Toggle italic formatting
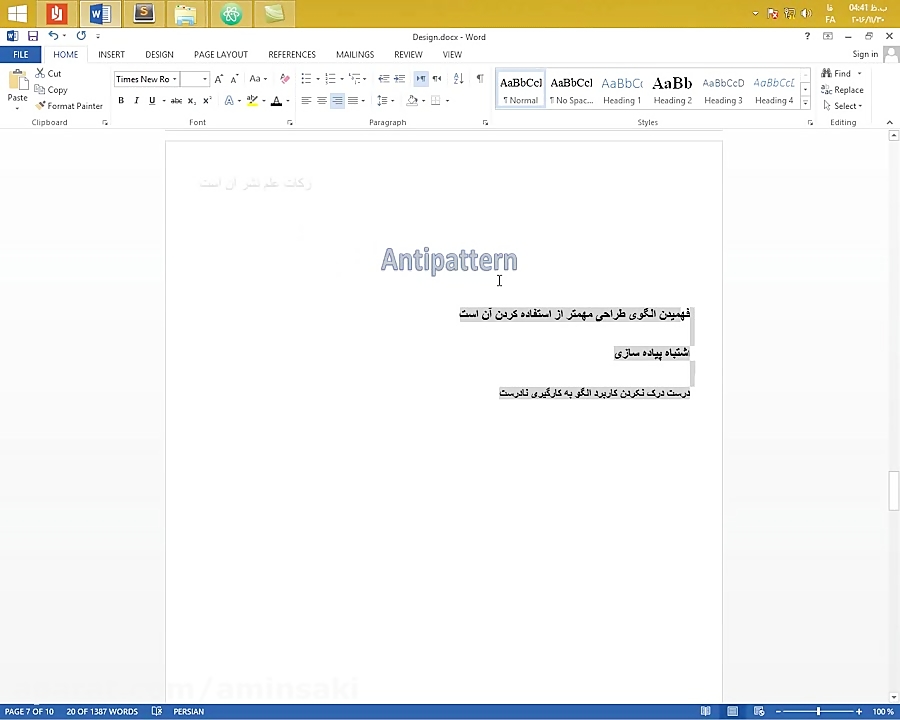The height and width of the screenshot is (720, 900). pos(136,100)
